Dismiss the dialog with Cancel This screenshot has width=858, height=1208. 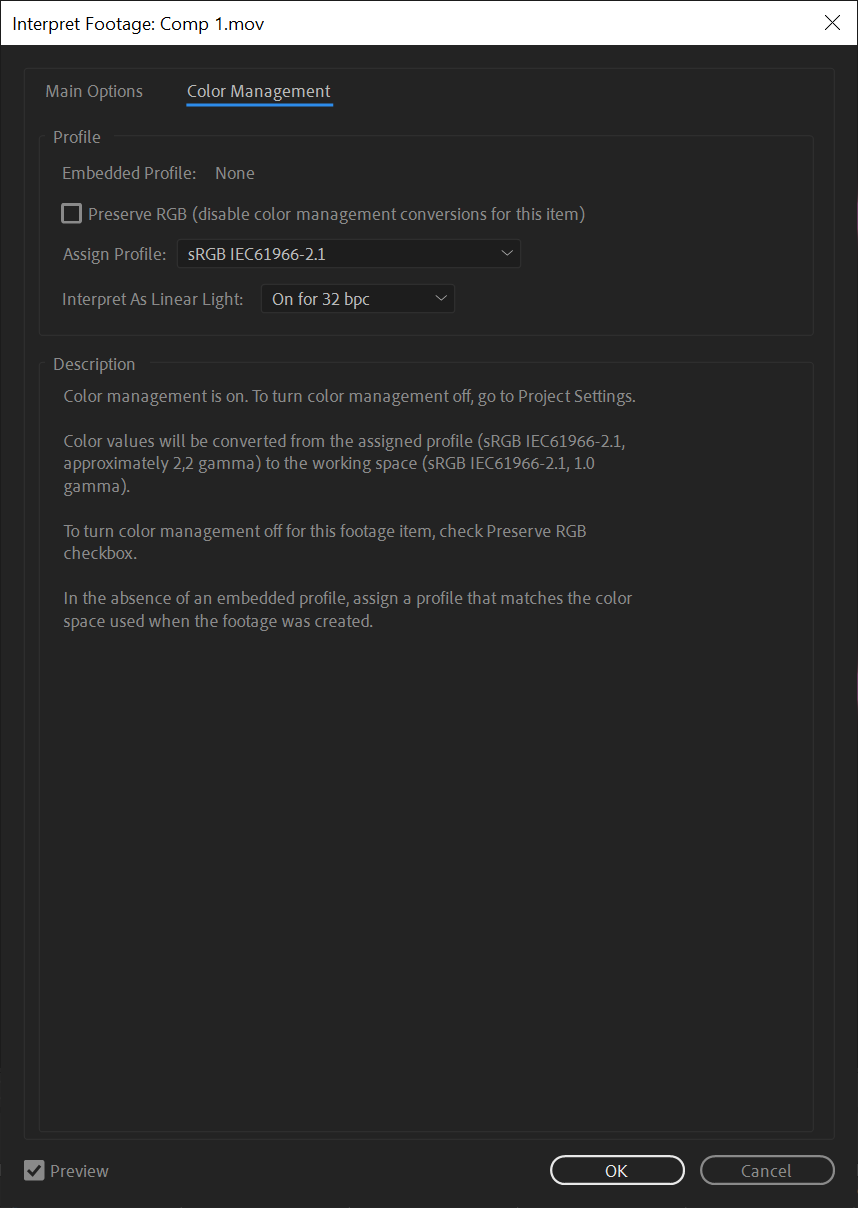766,1170
